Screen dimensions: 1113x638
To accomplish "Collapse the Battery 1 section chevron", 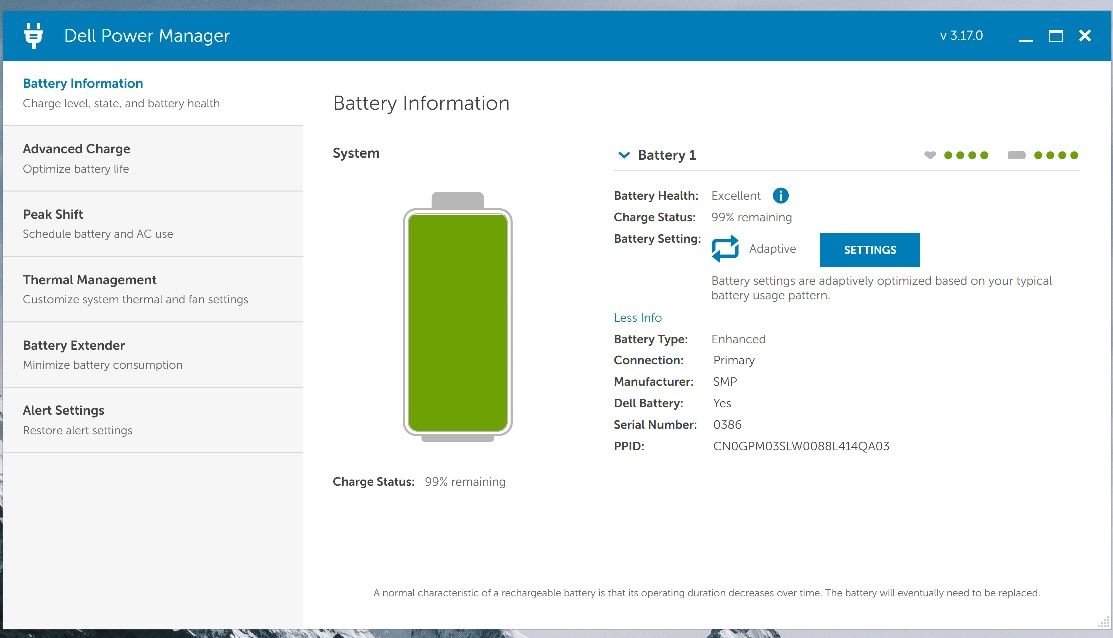I will click(624, 155).
